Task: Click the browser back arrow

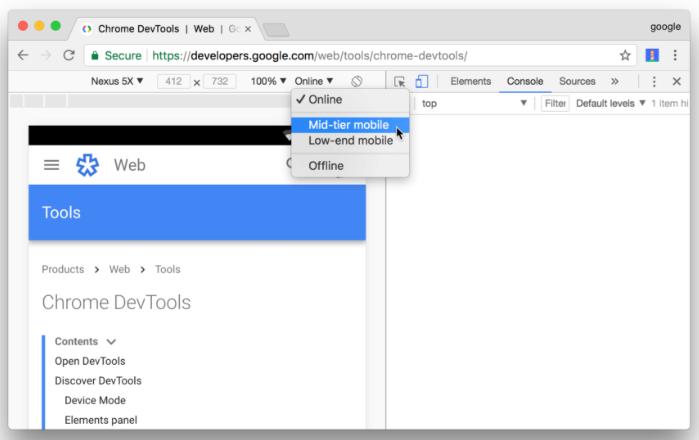Action: [x=23, y=55]
